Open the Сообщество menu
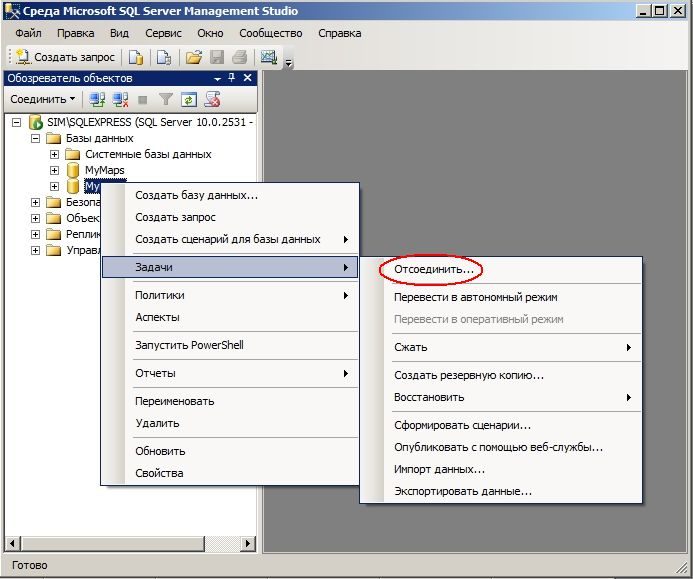The width and height of the screenshot is (693, 579). [271, 33]
